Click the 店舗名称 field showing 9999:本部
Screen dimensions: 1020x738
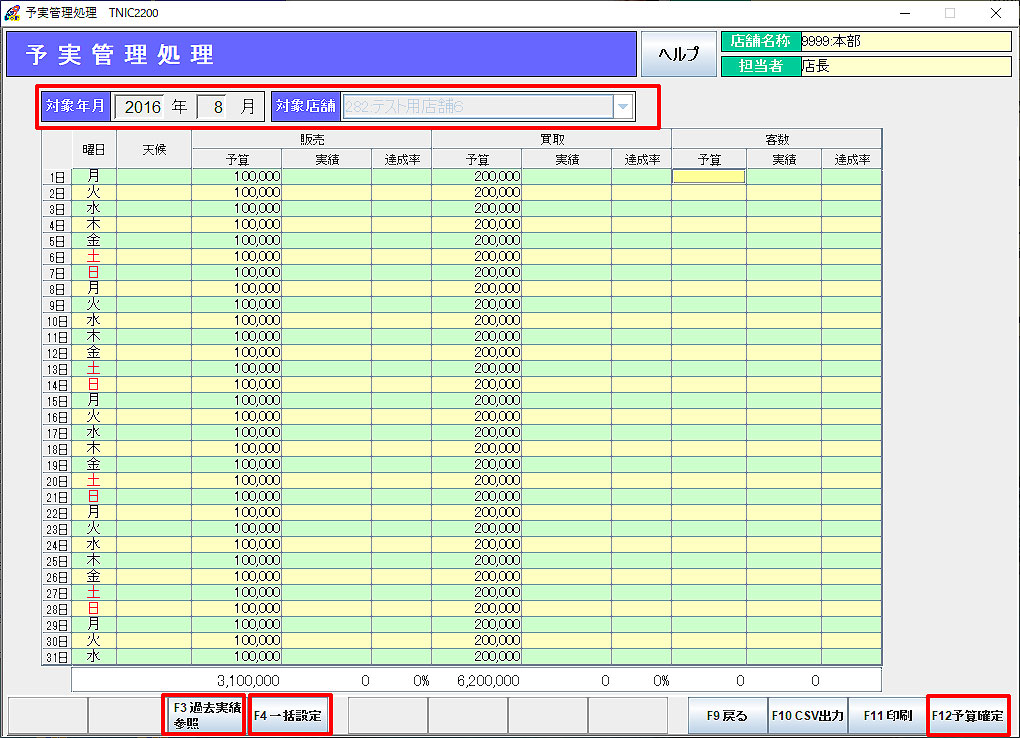pos(905,41)
